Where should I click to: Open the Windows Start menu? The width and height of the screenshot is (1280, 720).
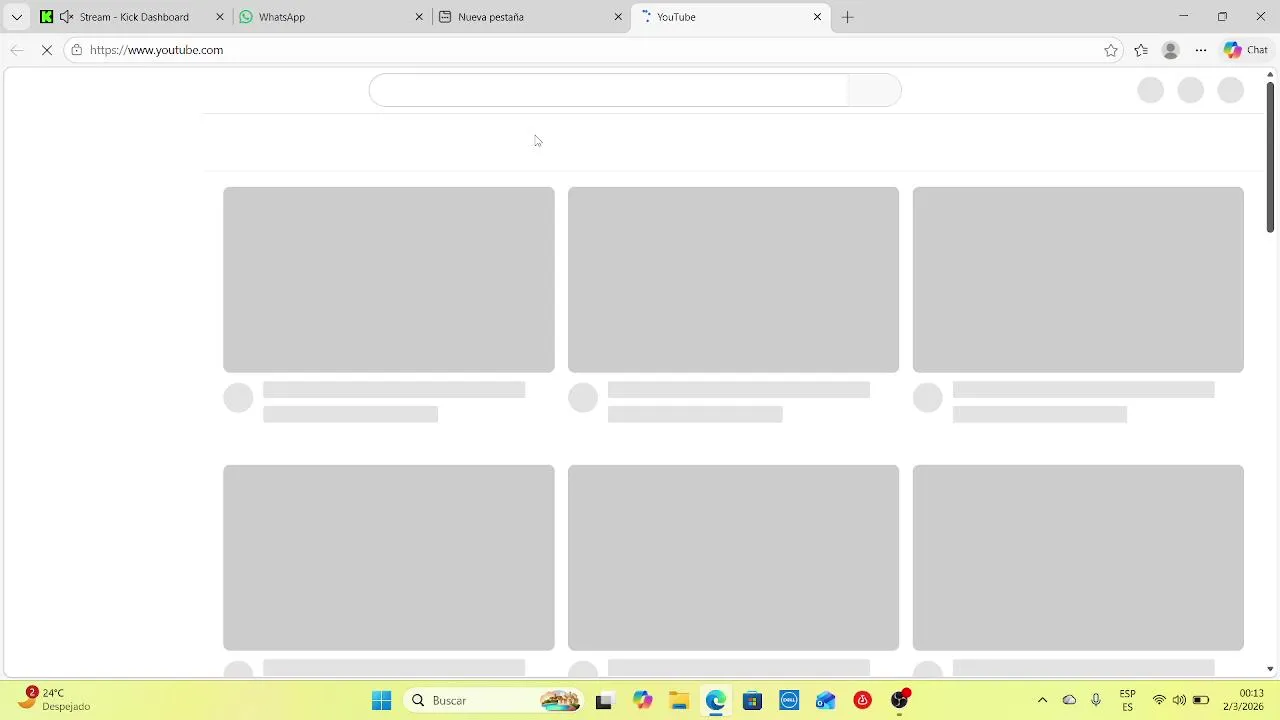click(382, 701)
